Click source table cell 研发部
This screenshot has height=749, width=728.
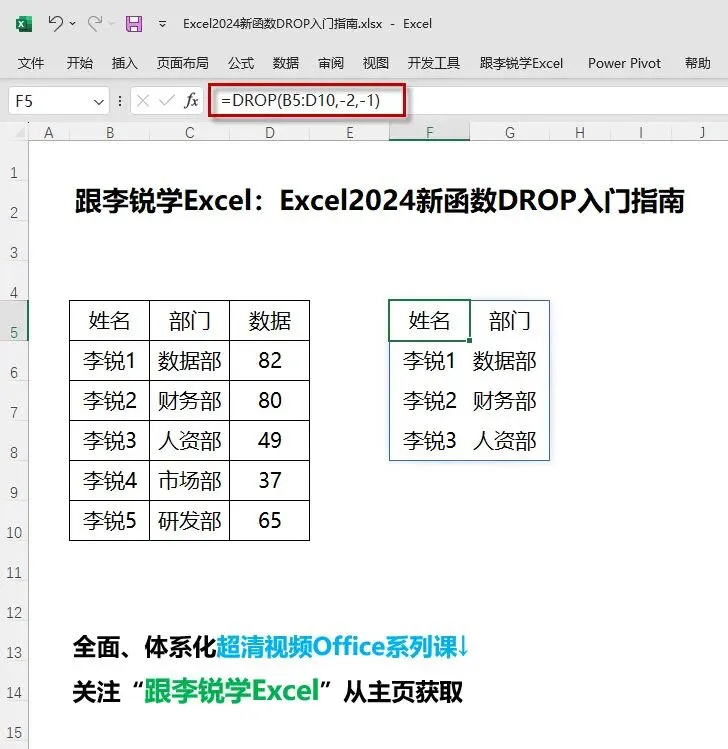[190, 521]
